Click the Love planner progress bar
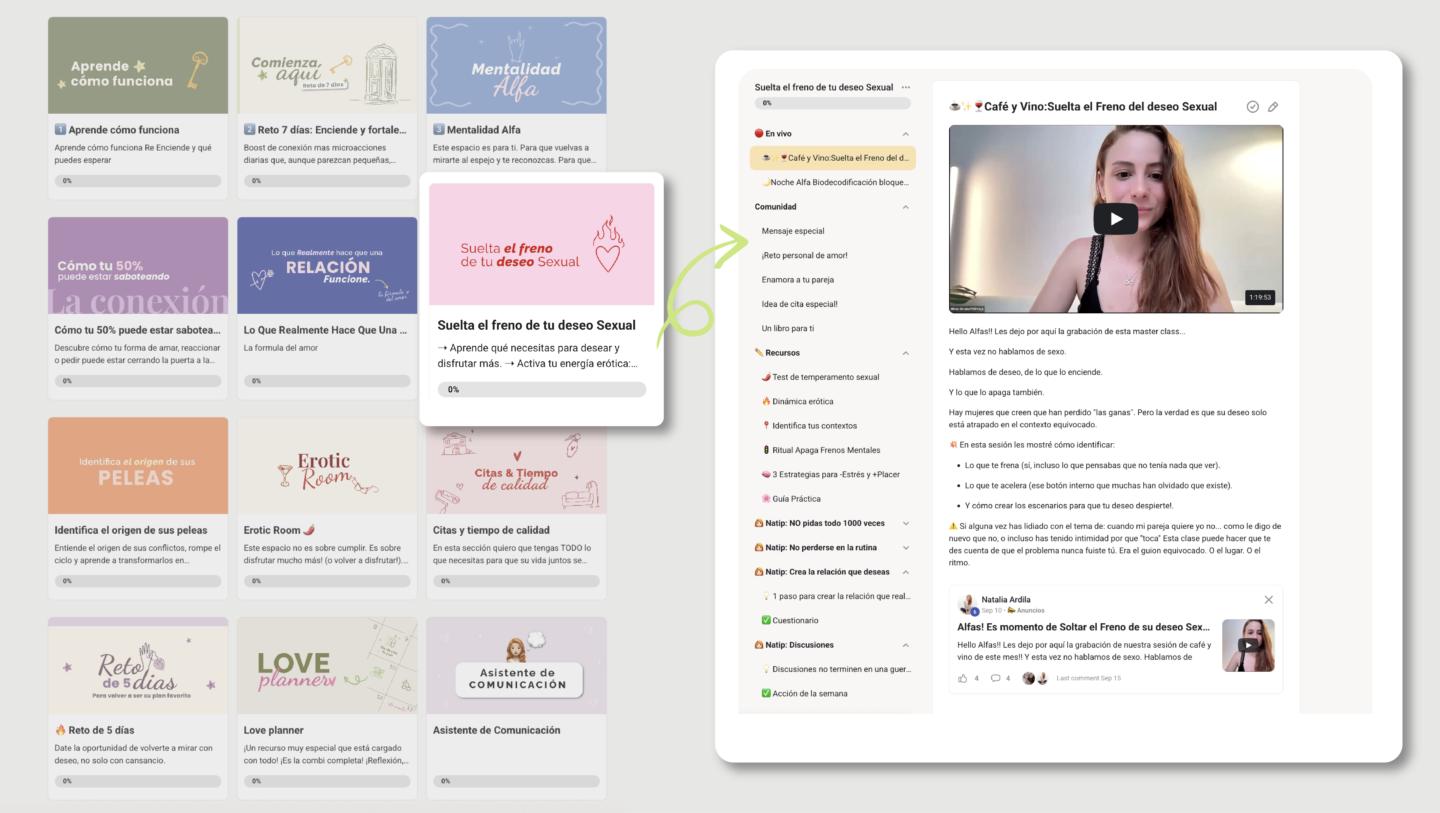This screenshot has width=1440, height=813. click(327, 781)
